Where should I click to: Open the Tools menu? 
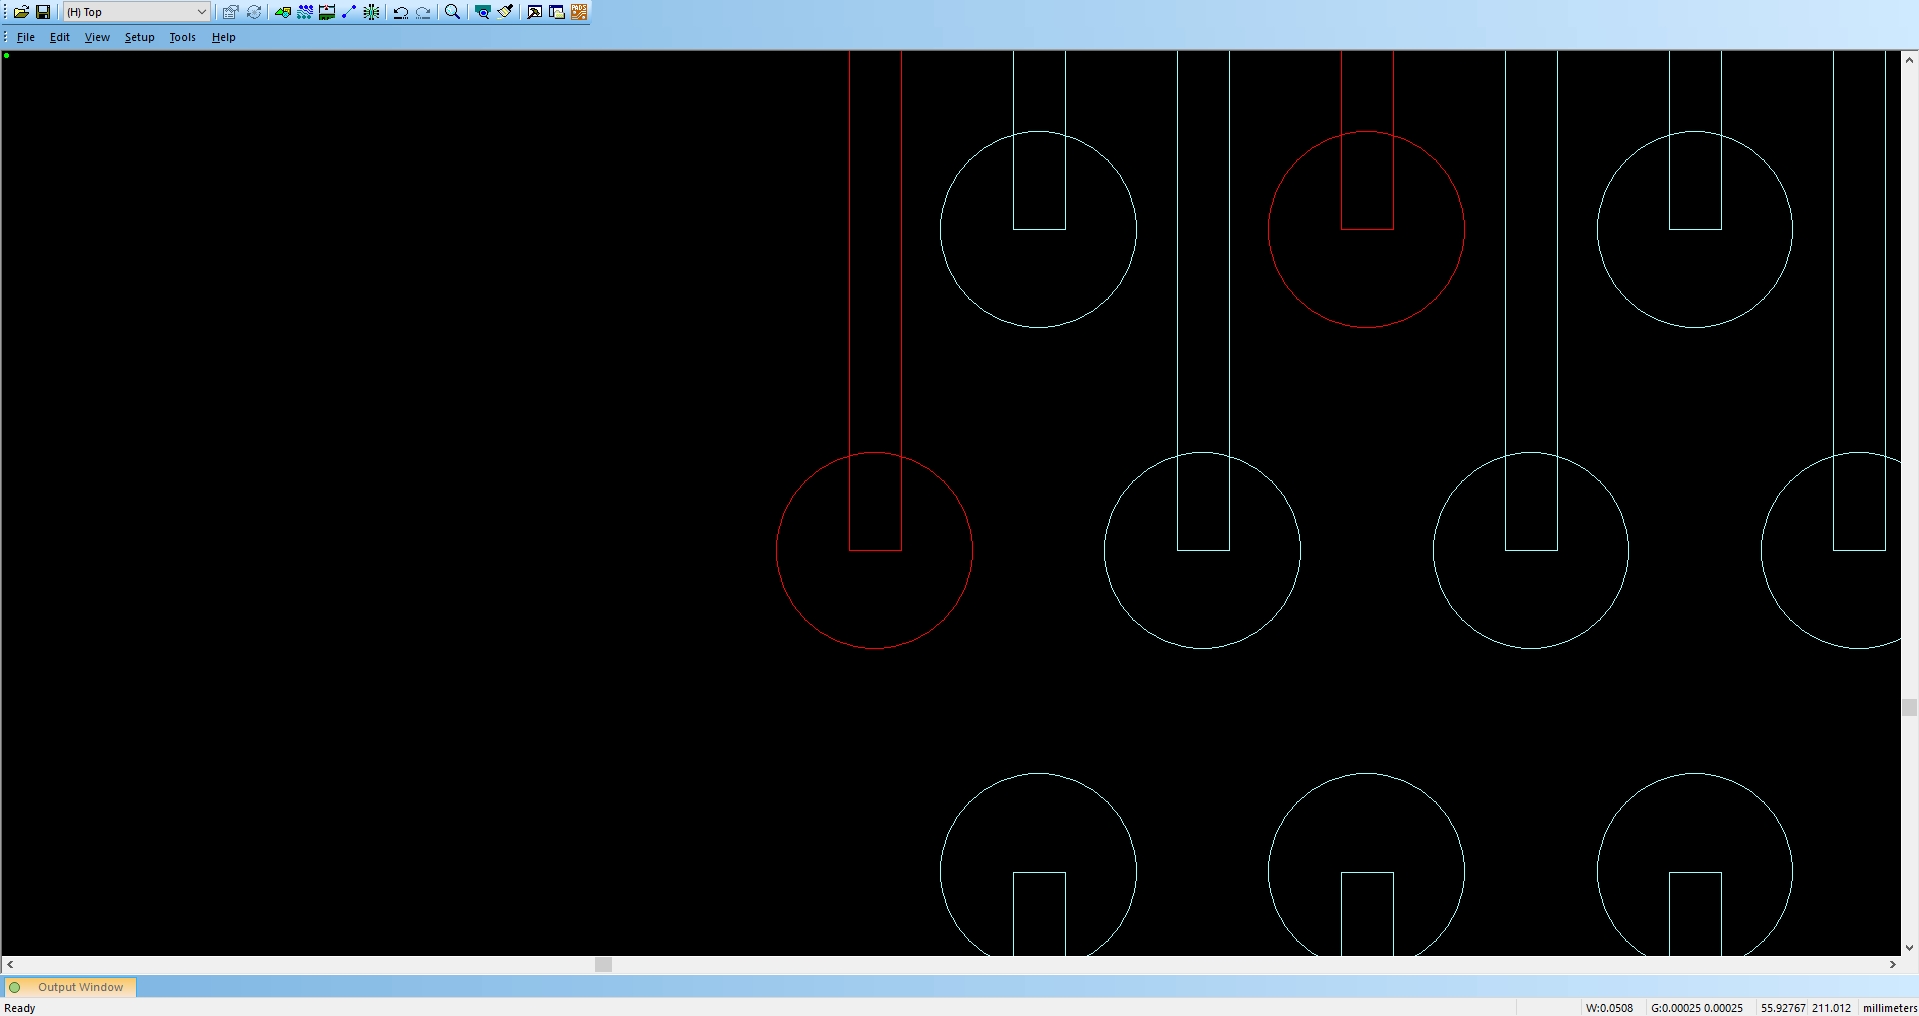[182, 37]
